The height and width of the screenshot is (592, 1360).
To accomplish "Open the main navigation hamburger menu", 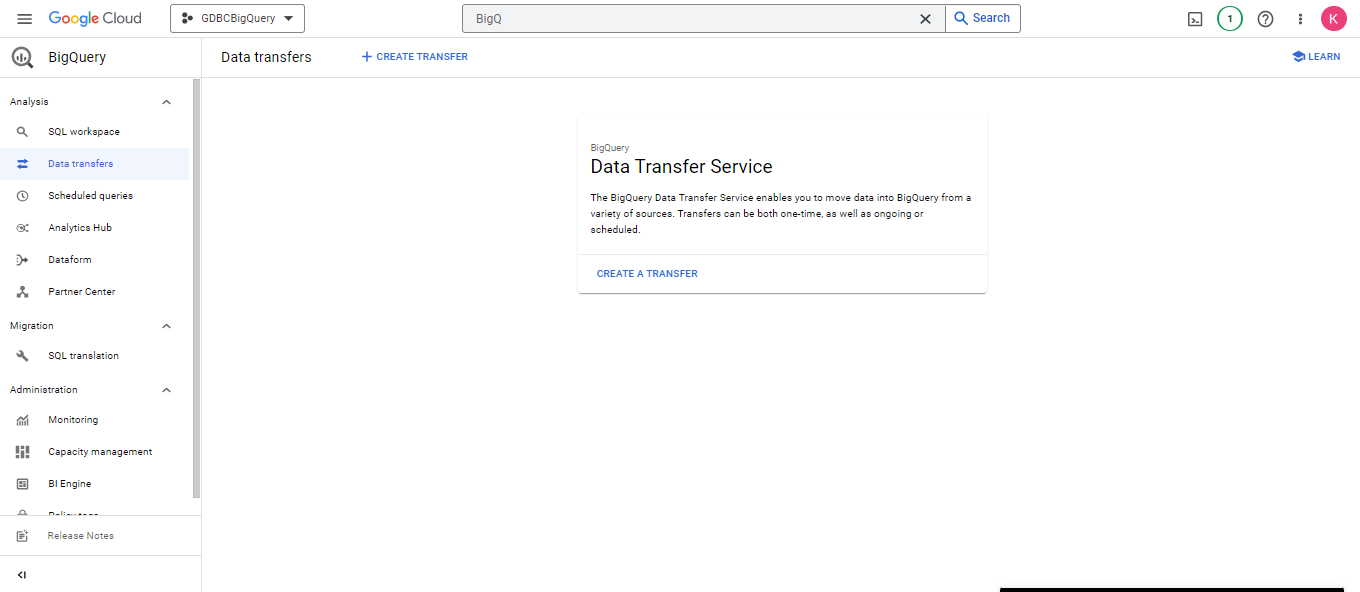I will (25, 19).
